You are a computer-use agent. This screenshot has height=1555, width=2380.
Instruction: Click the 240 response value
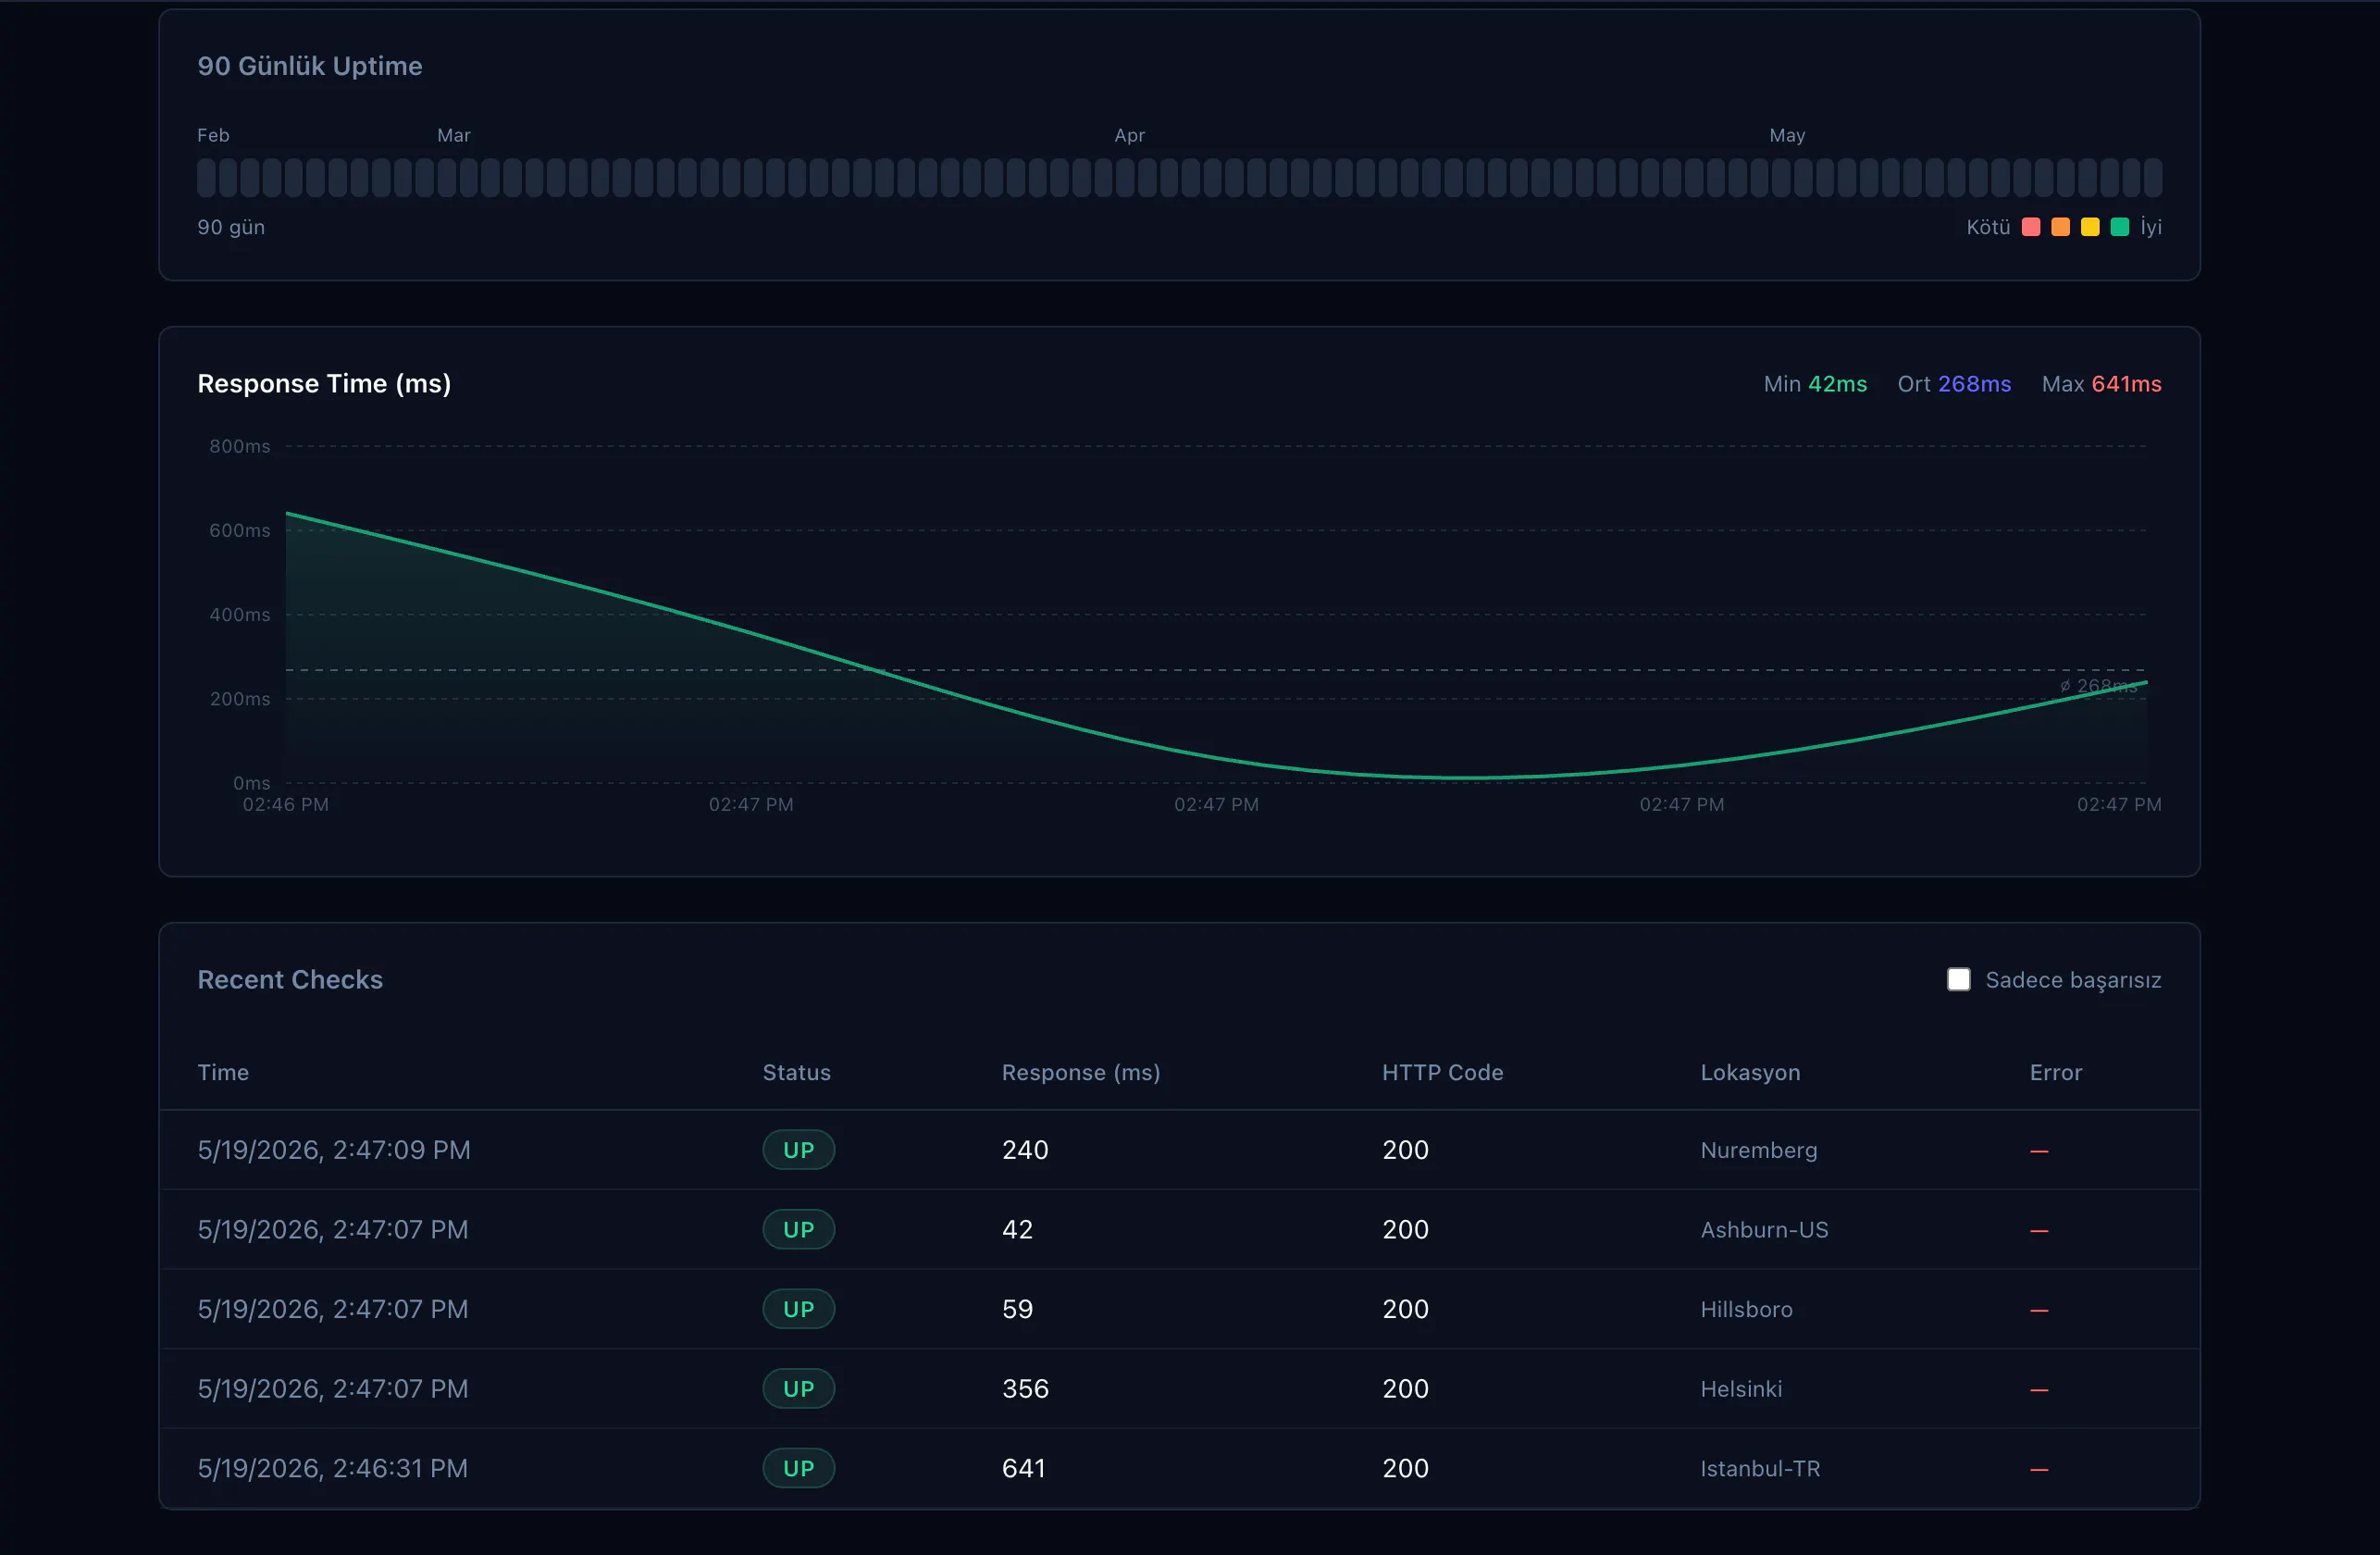click(x=1025, y=1149)
